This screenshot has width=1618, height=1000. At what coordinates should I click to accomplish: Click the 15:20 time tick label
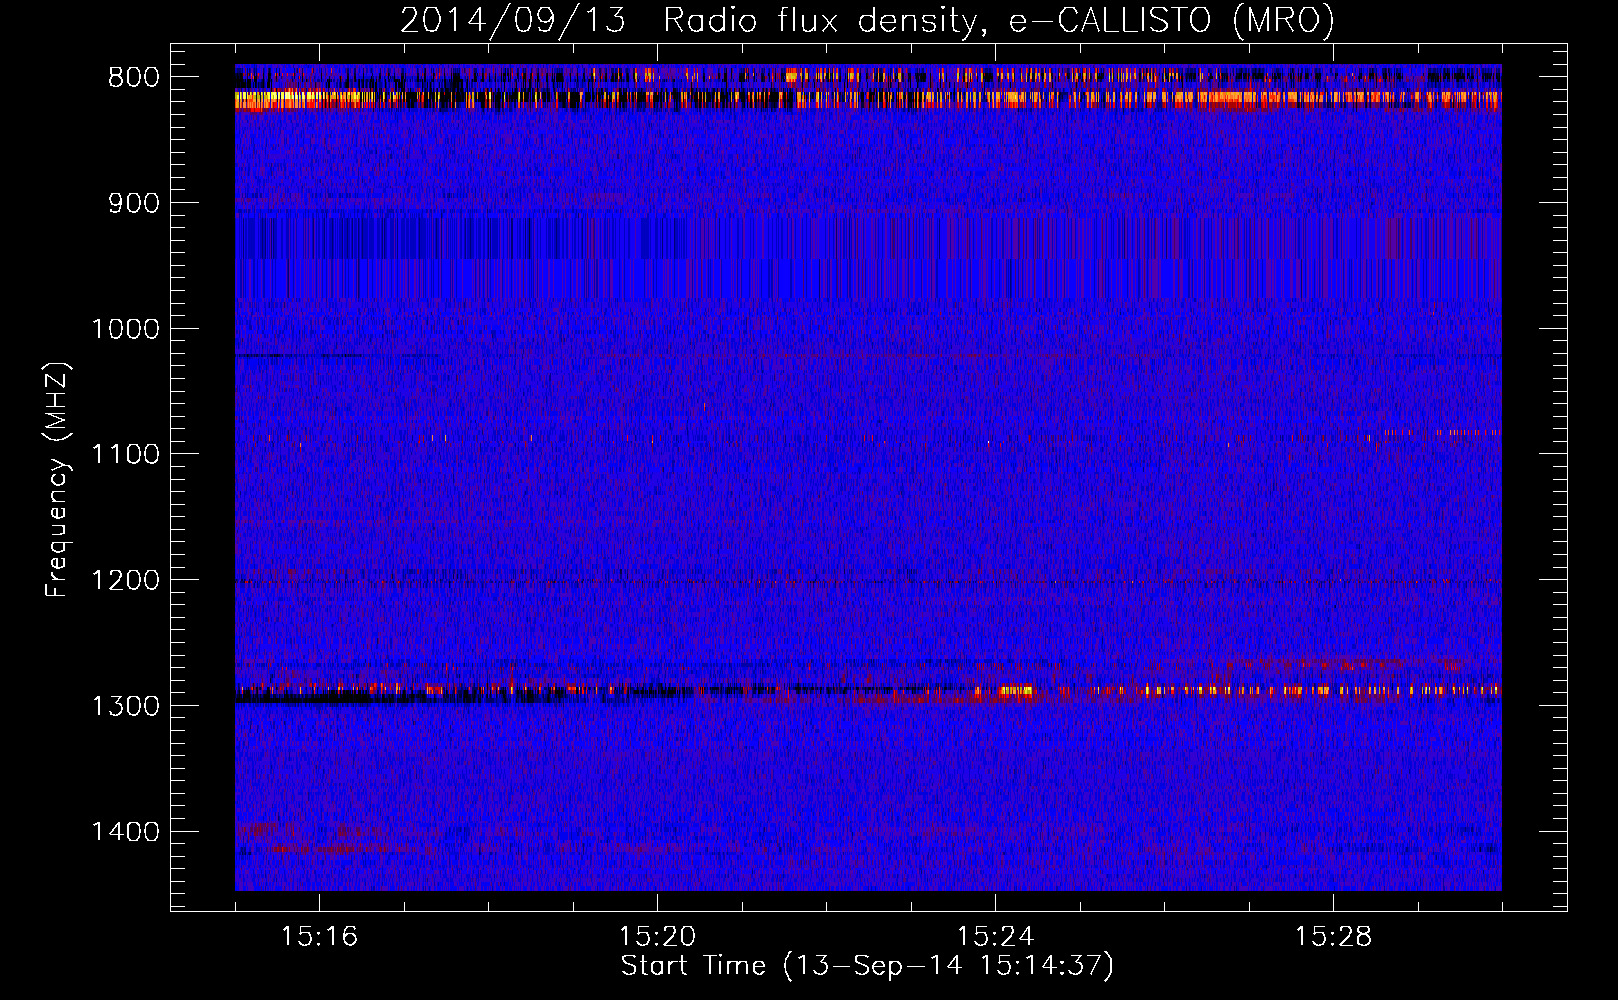pyautogui.click(x=657, y=937)
